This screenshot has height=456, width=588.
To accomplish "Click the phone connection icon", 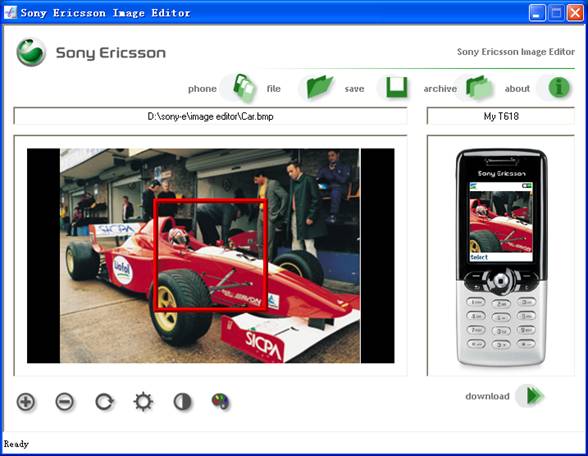I will (x=244, y=88).
